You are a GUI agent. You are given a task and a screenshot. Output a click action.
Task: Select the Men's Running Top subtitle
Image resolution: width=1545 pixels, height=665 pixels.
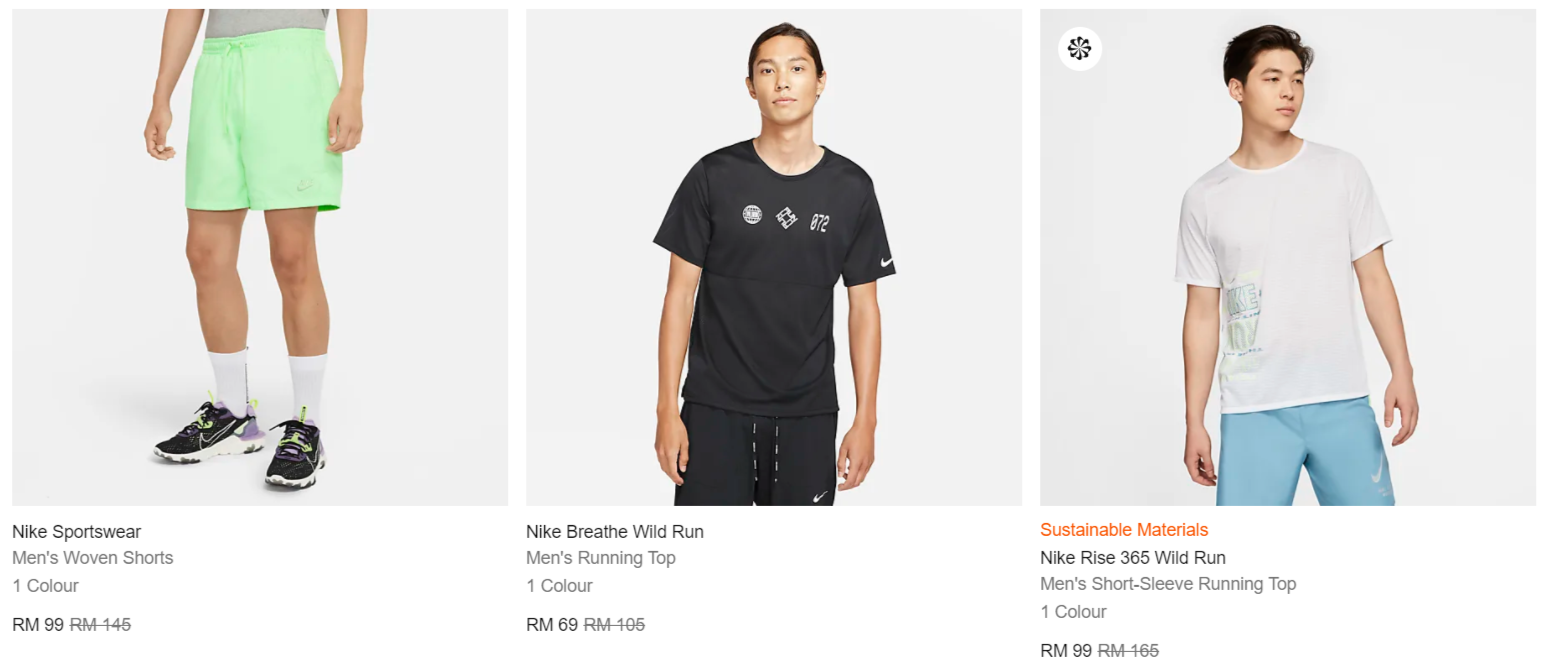point(601,558)
